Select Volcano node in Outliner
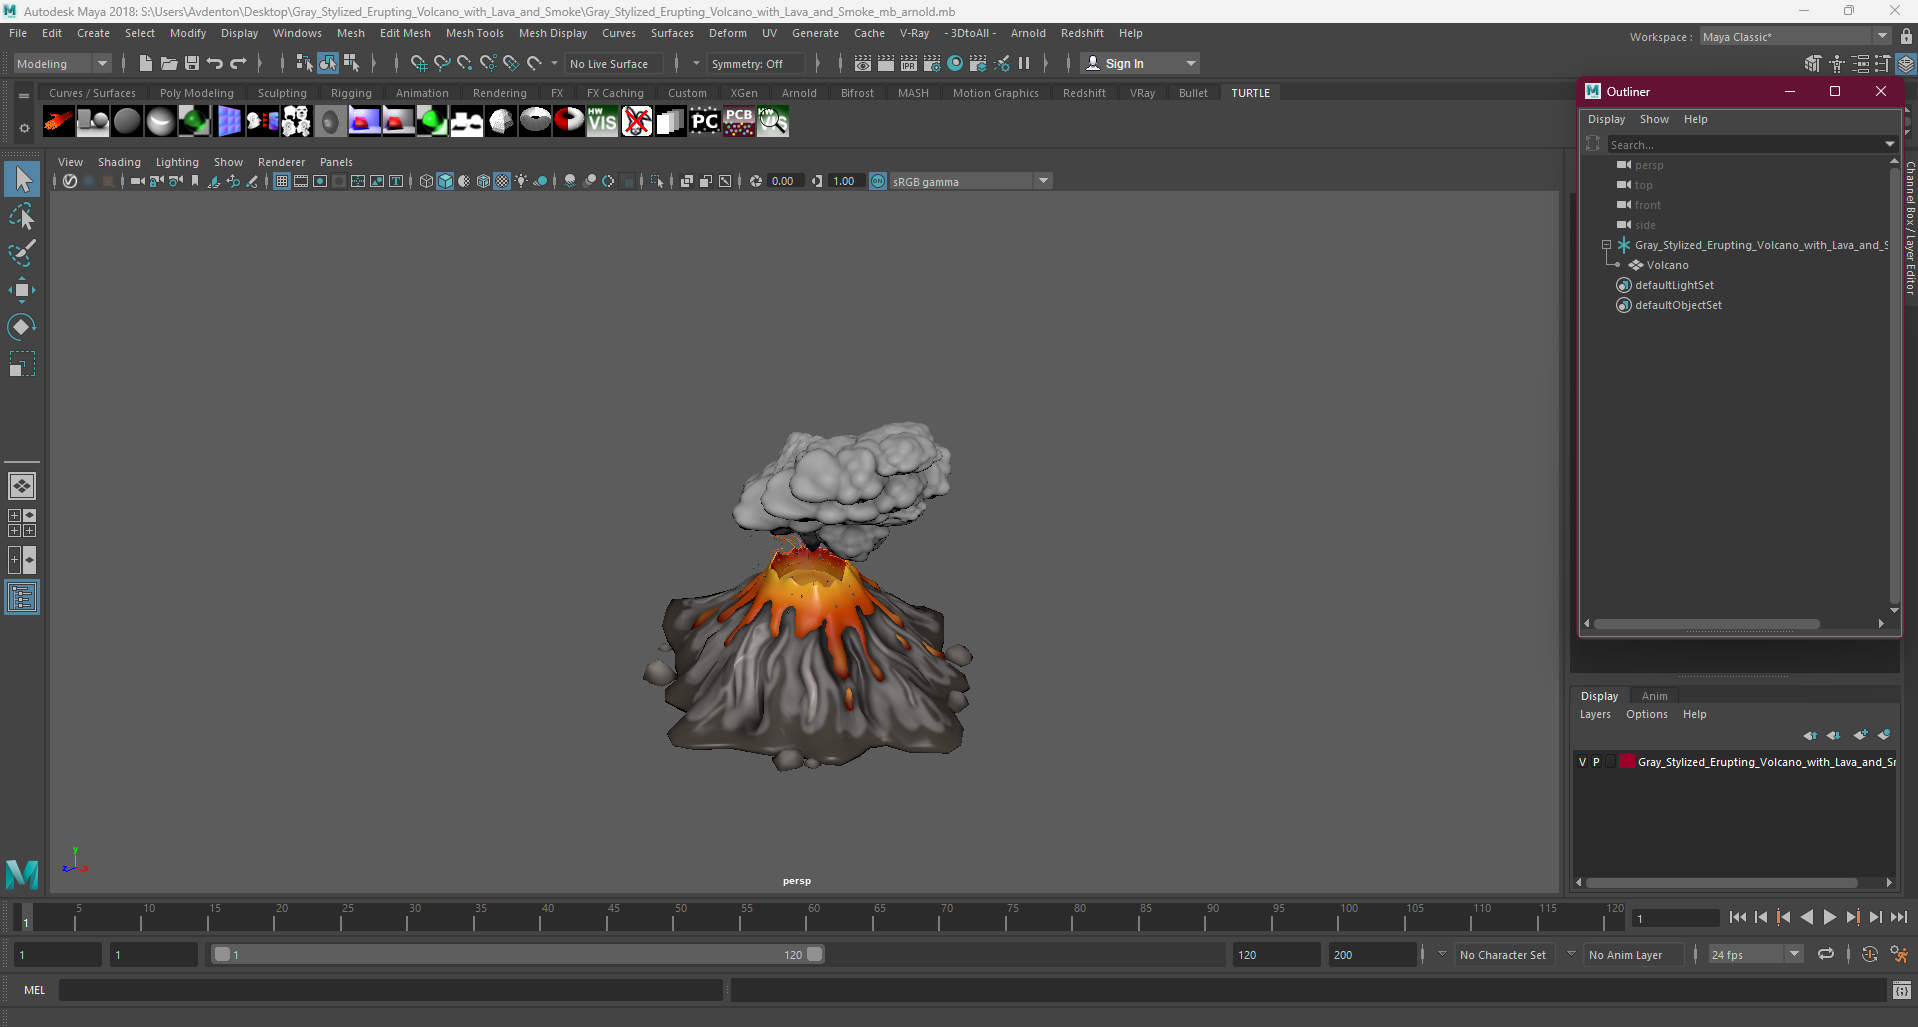The width and height of the screenshot is (1918, 1027). [1667, 265]
